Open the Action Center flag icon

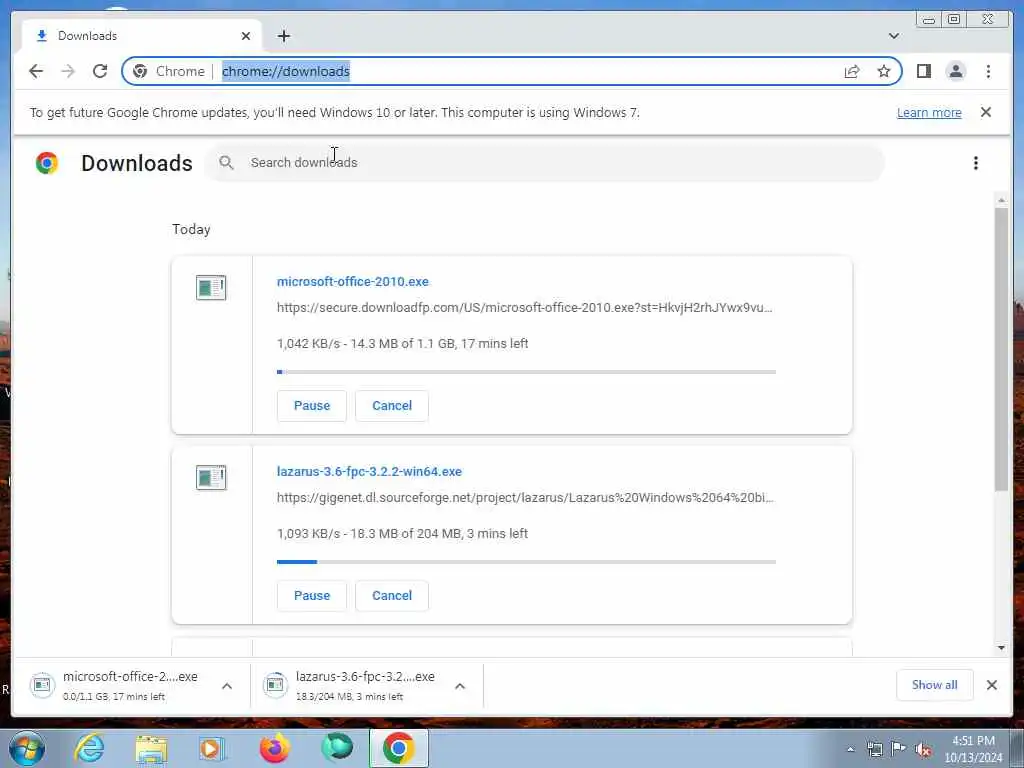899,749
